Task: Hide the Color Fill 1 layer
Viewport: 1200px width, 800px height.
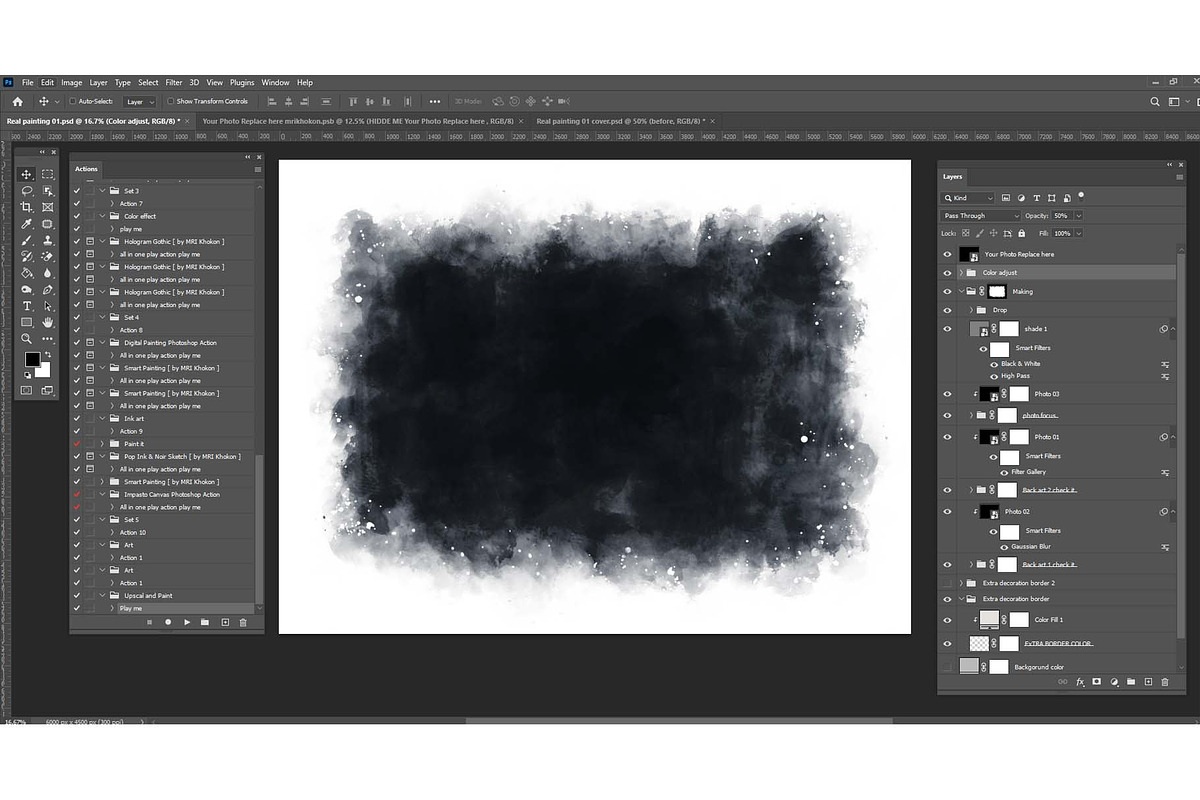Action: (948, 620)
